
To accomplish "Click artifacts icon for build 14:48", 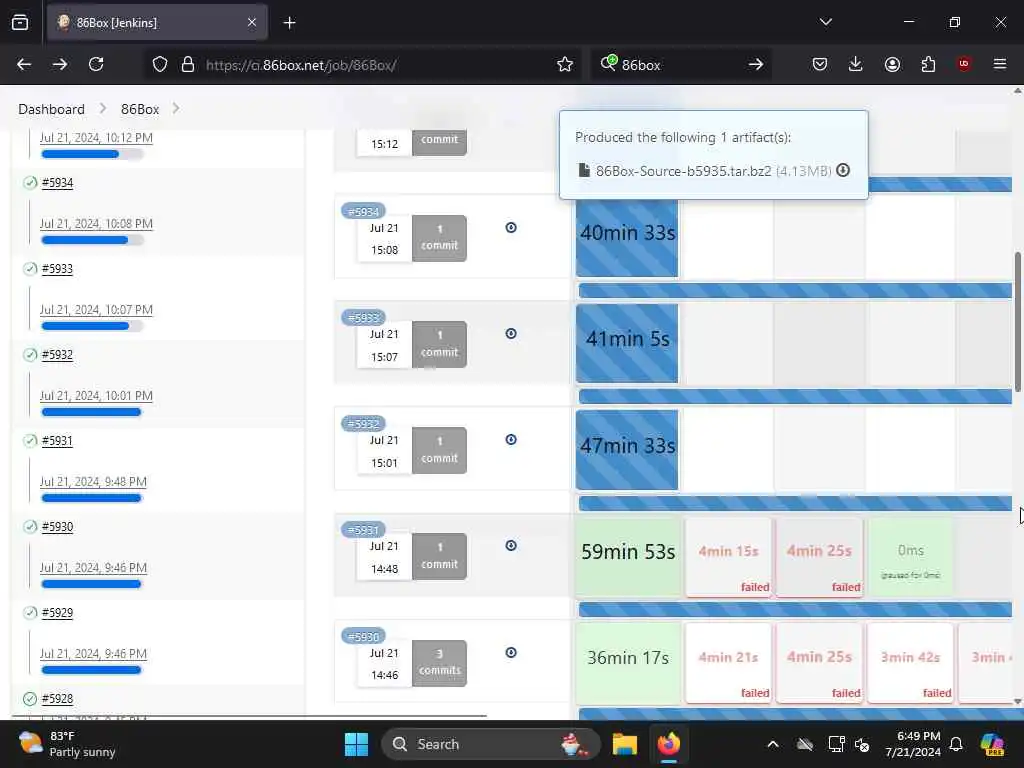I will tap(511, 545).
